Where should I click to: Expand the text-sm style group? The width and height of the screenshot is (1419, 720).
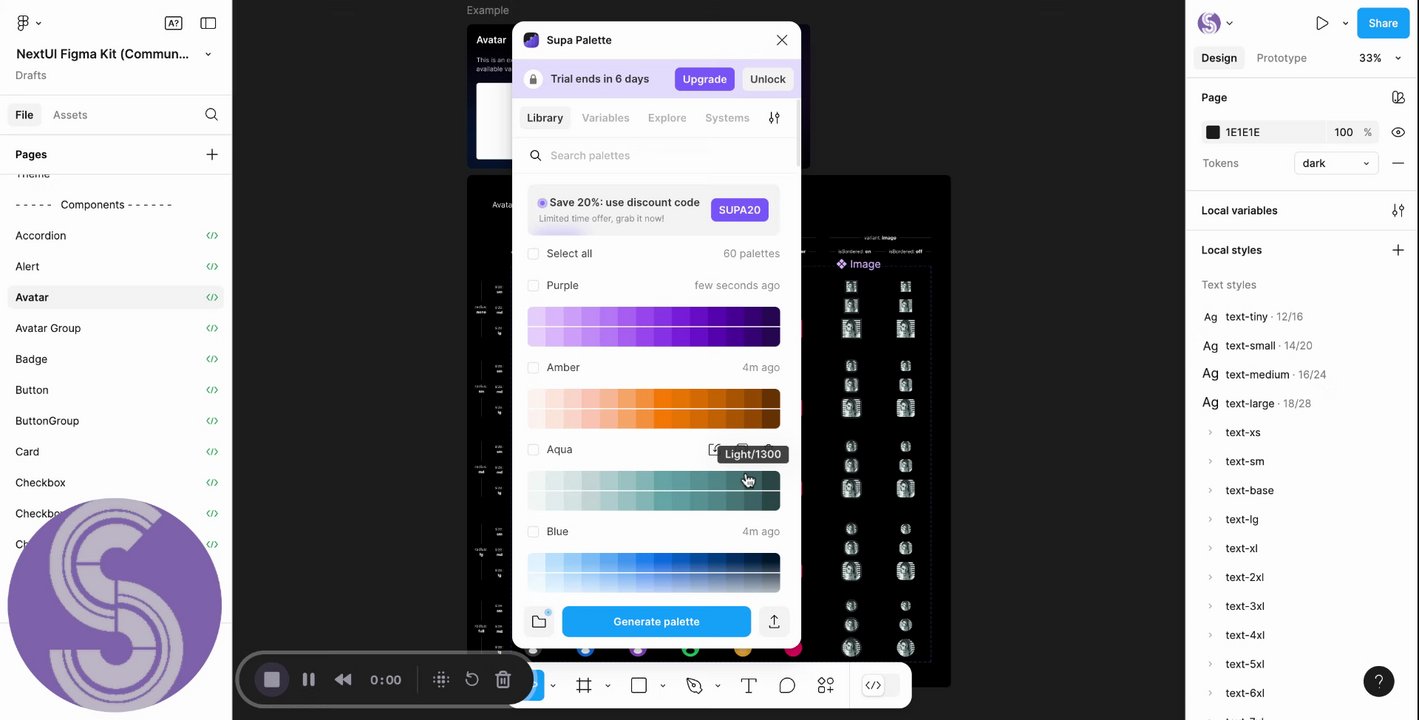tap(1210, 462)
